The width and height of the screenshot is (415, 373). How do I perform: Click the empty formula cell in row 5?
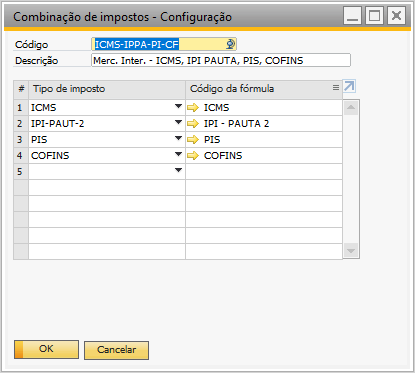[264, 172]
